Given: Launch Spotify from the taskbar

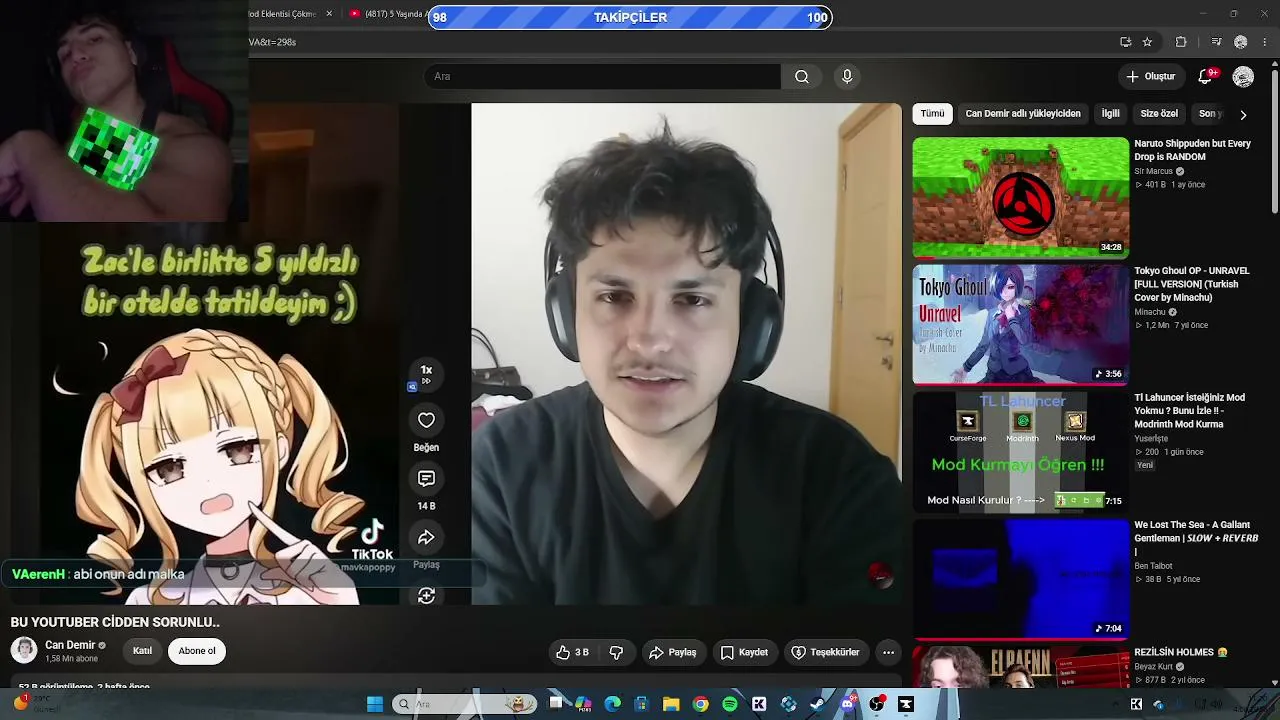Looking at the screenshot, I should coord(730,704).
